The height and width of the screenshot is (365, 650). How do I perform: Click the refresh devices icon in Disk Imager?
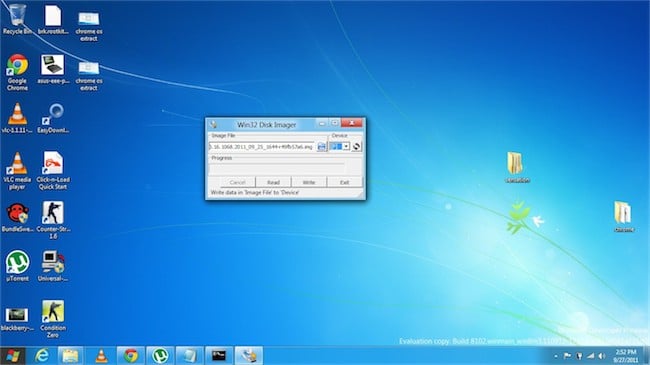[357, 146]
